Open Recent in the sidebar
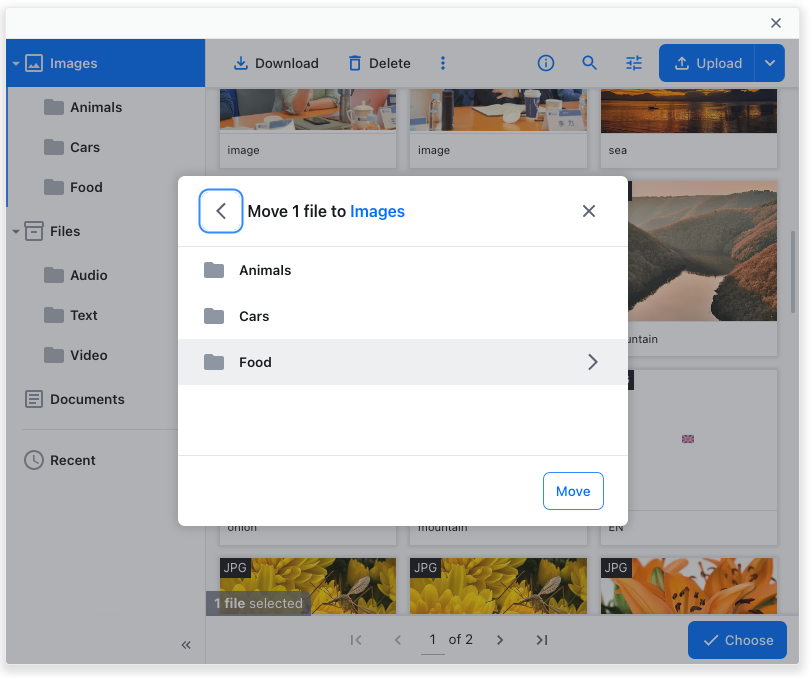810x678 pixels. [x=72, y=460]
